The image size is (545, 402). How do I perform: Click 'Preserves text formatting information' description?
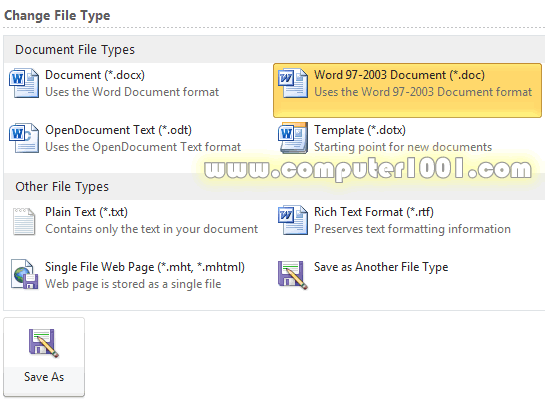click(x=413, y=229)
